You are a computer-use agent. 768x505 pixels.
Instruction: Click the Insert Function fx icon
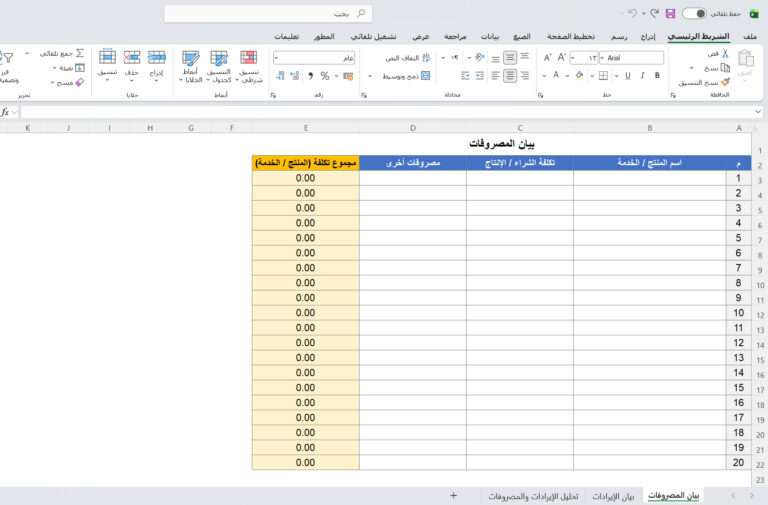click(x=8, y=112)
